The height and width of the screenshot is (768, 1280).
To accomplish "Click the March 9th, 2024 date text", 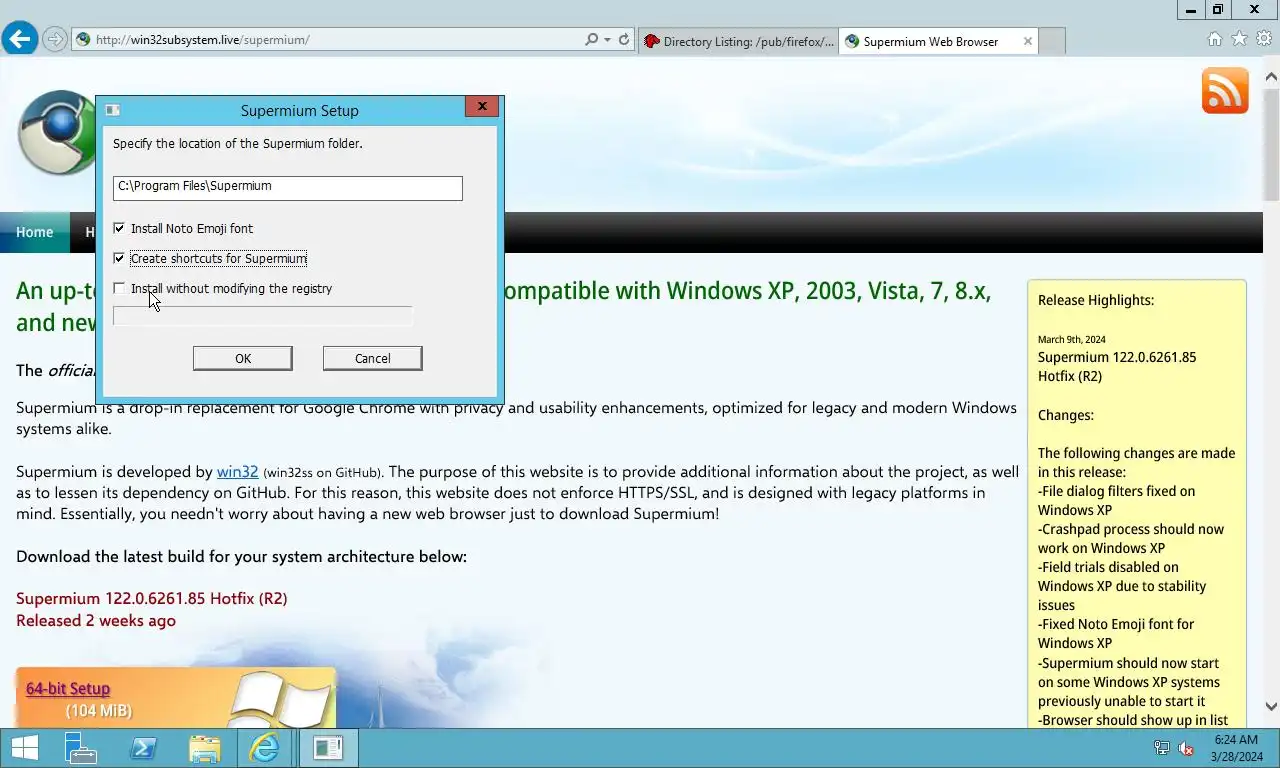I will click(1072, 339).
